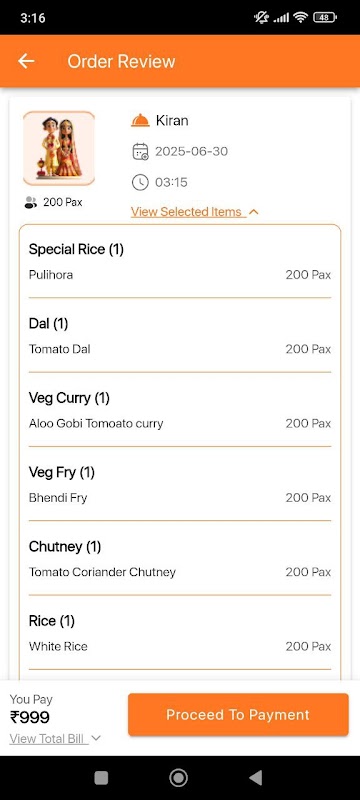
Task: Select the Tomato Coriander Chutney item
Action: (102, 572)
